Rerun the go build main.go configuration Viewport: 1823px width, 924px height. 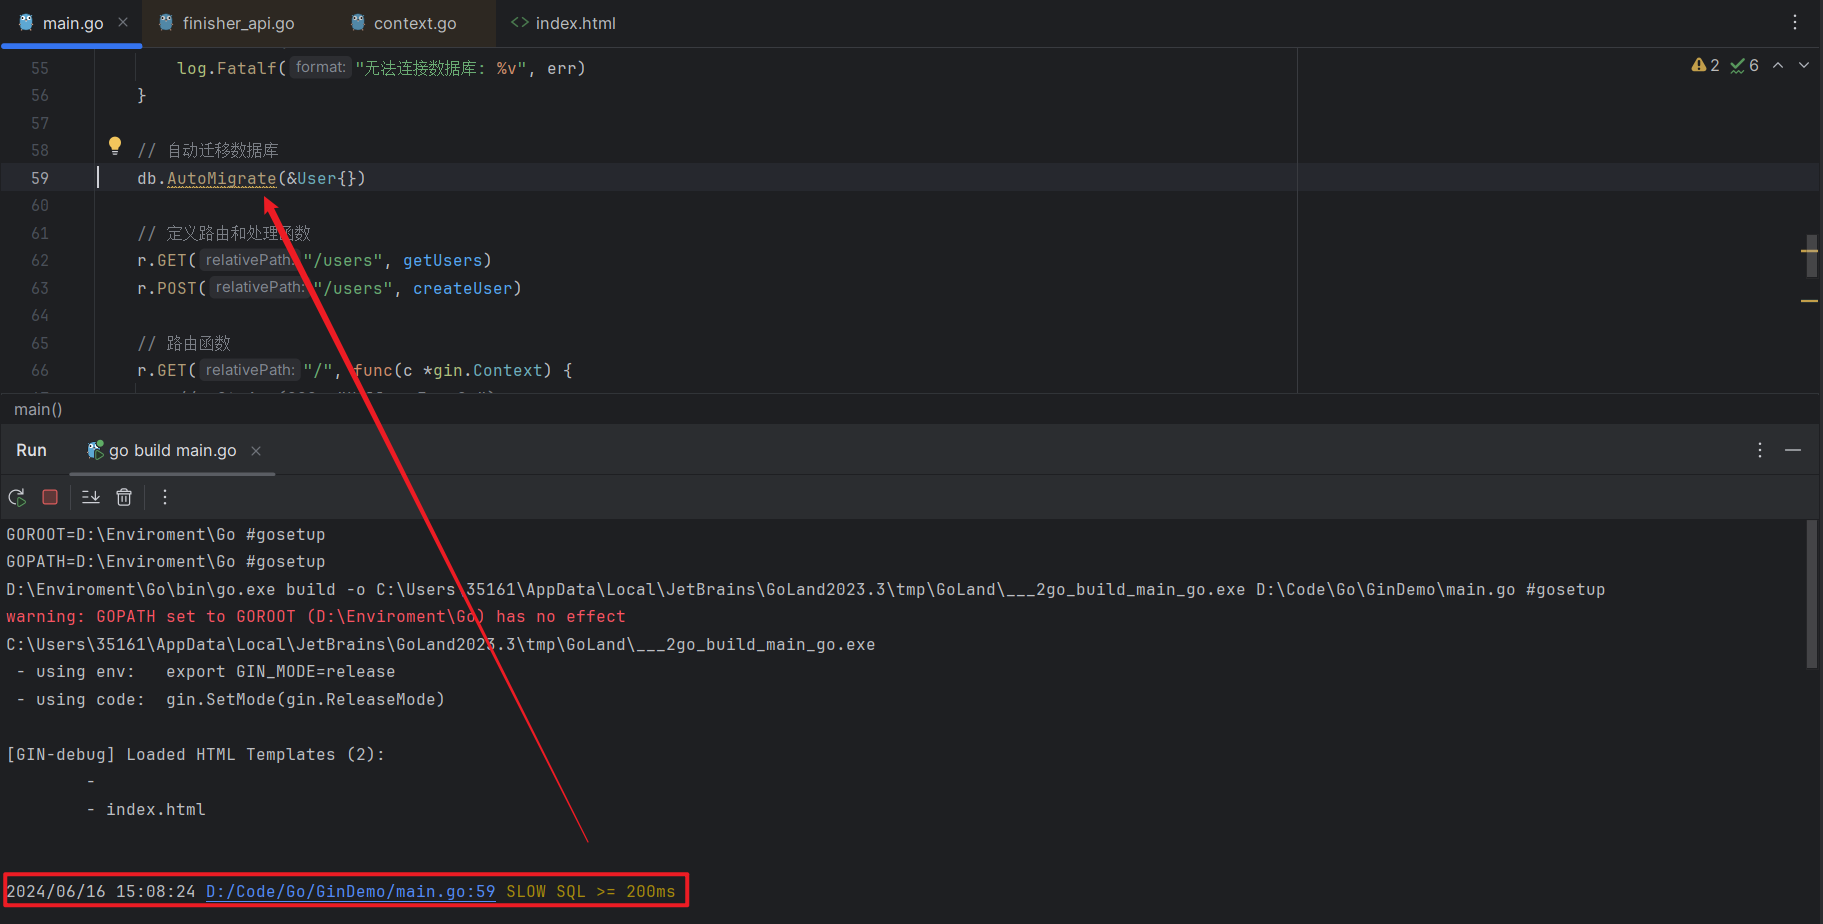click(17, 497)
